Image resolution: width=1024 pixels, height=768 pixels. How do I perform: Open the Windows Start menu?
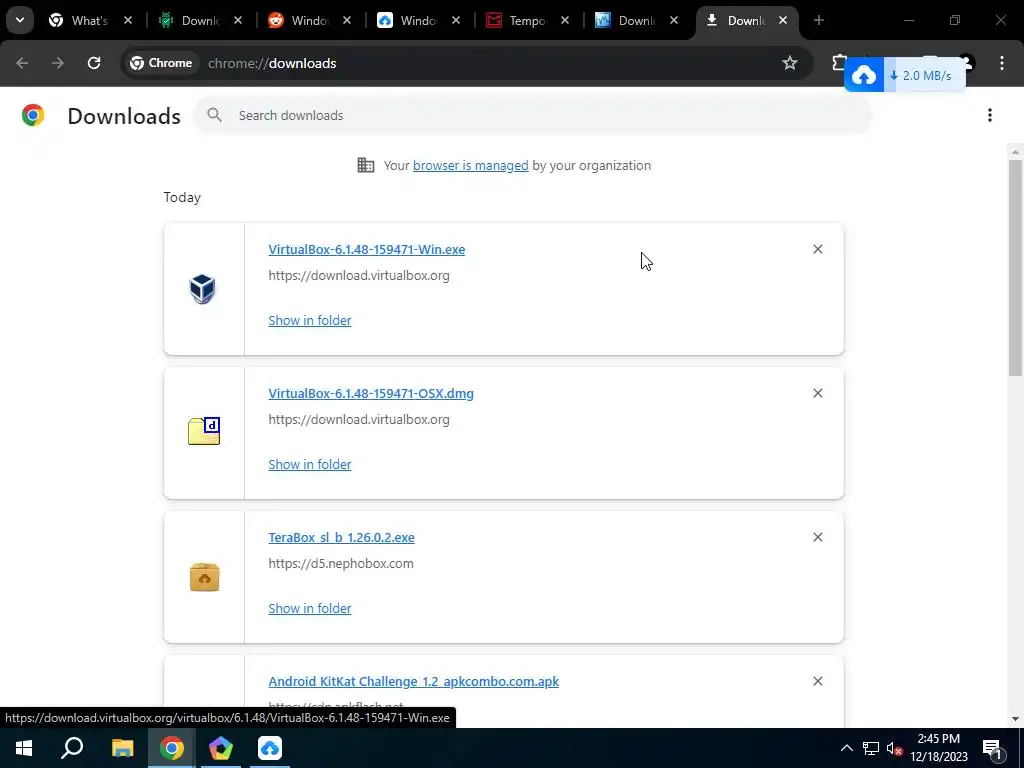pos(24,748)
